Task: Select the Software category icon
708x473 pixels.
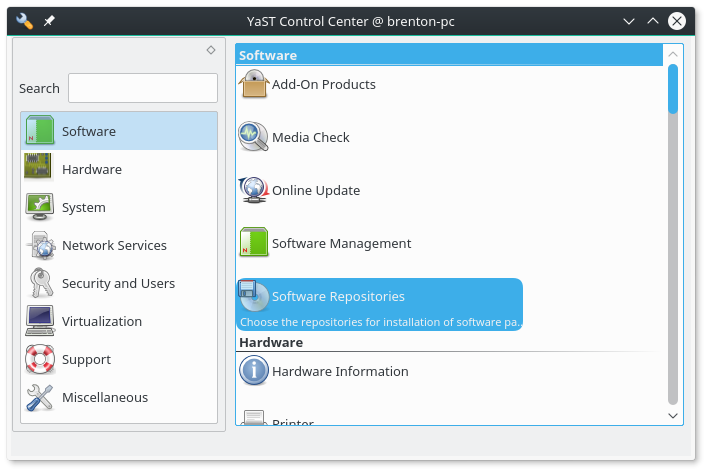Action: pyautogui.click(x=40, y=130)
